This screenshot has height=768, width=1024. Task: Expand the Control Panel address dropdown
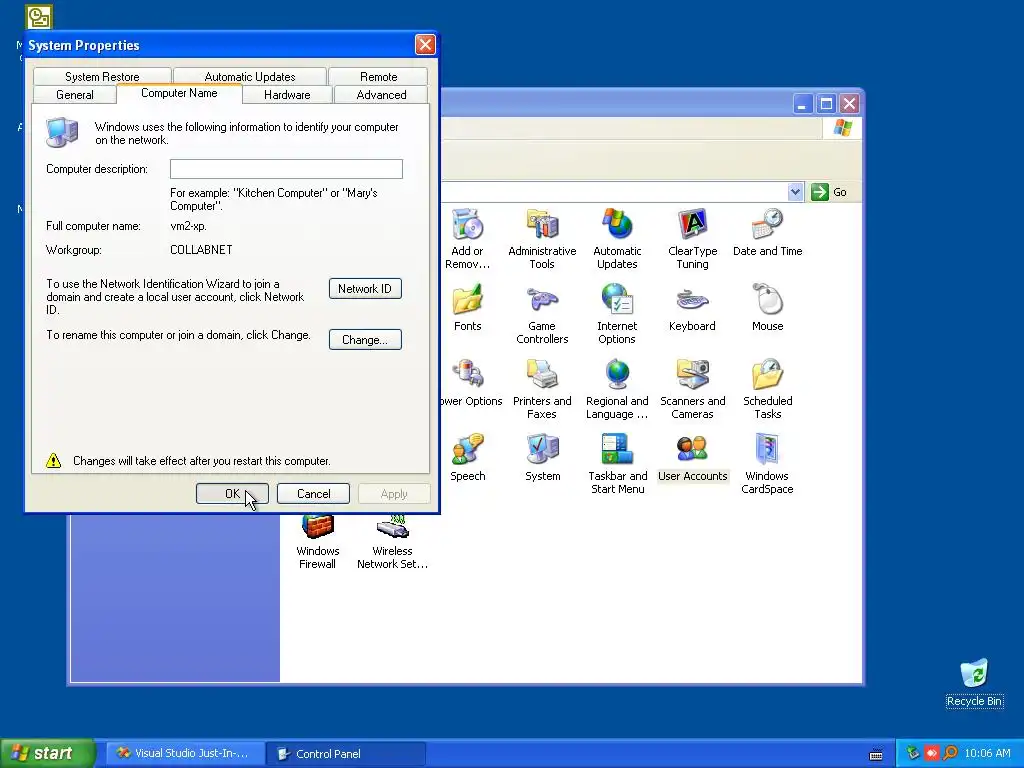[795, 192]
